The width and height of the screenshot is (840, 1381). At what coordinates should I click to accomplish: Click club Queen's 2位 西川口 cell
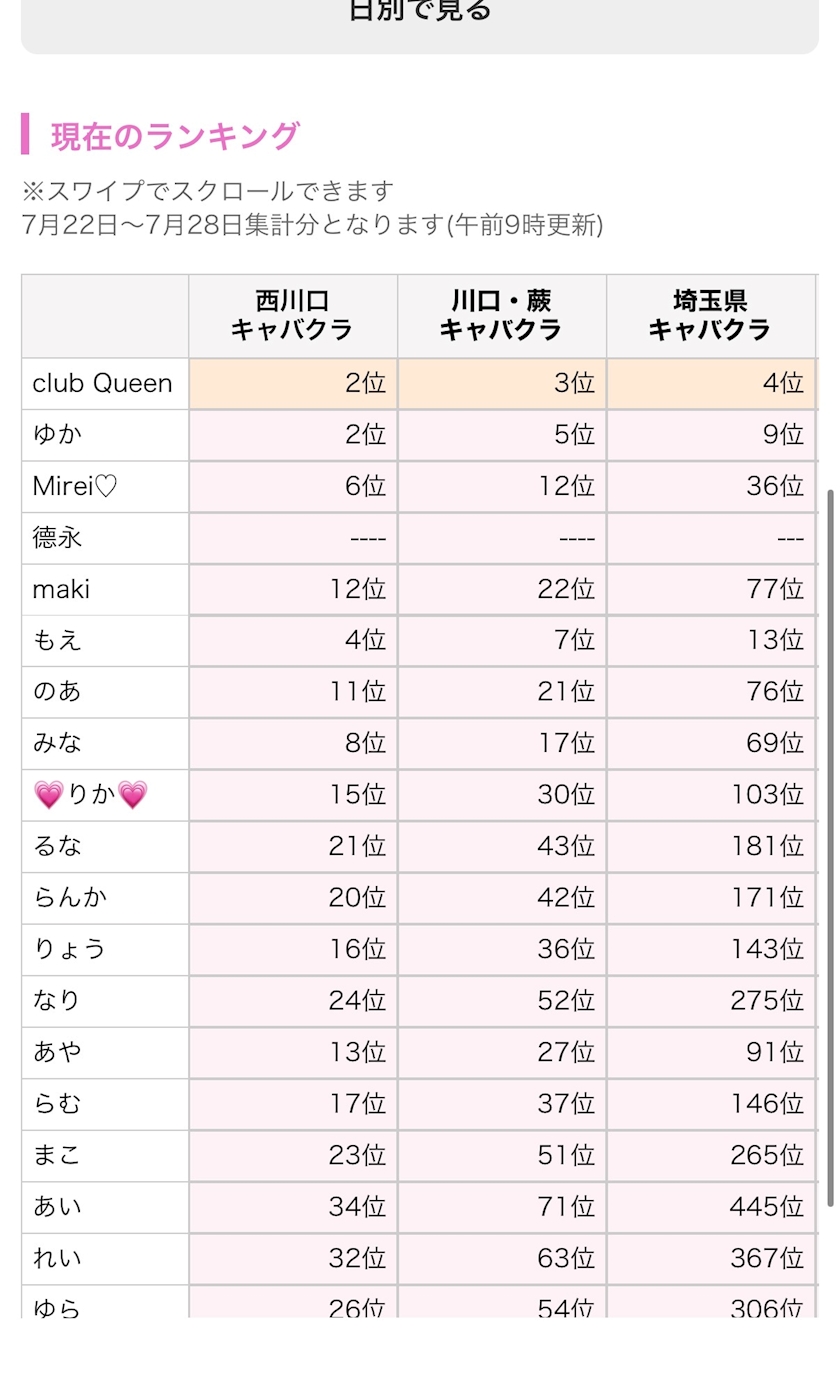click(293, 384)
